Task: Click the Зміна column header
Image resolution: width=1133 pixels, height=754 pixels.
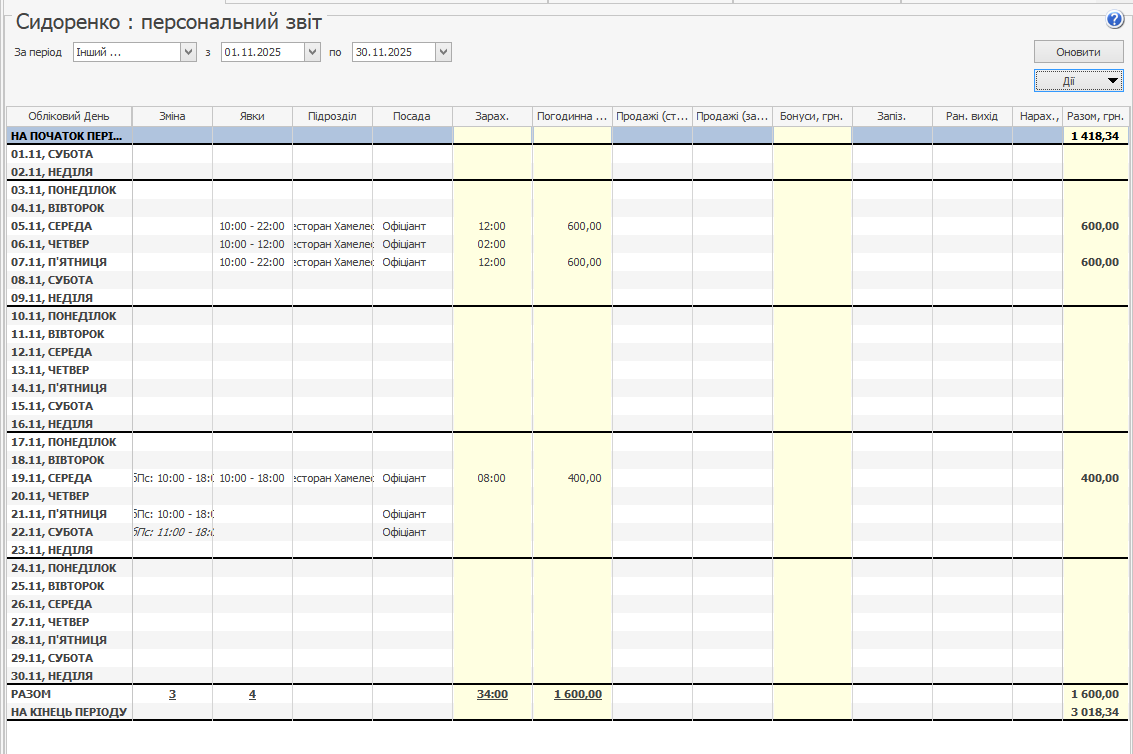Action: pos(172,116)
